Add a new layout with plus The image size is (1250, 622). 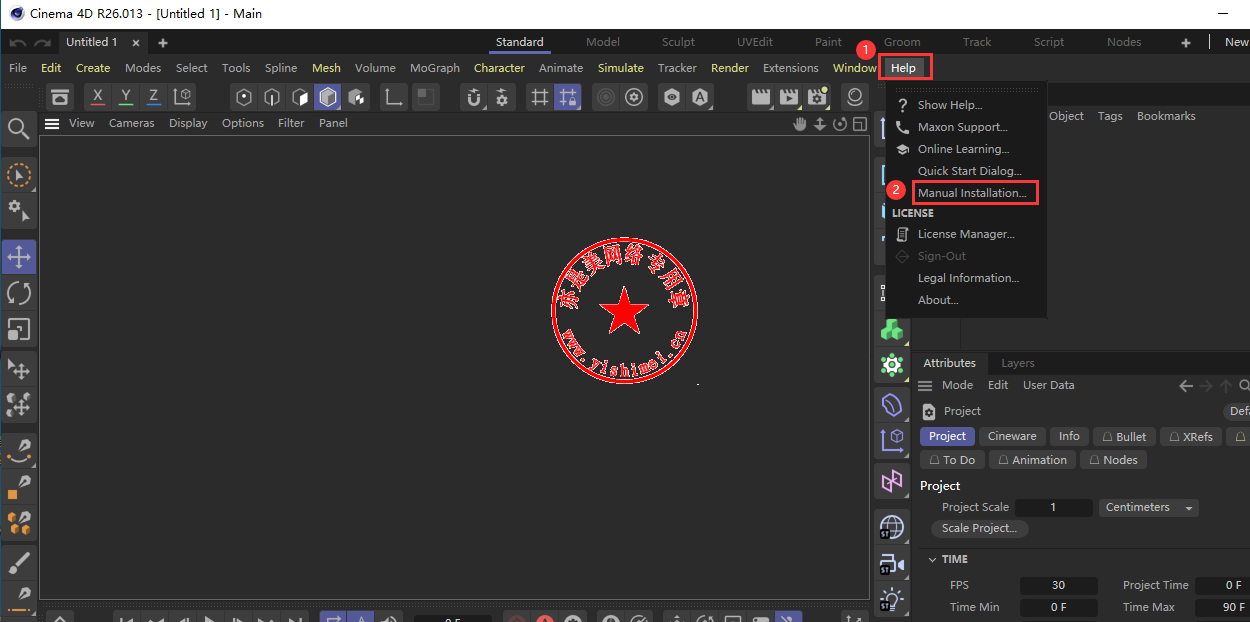pos(1186,42)
